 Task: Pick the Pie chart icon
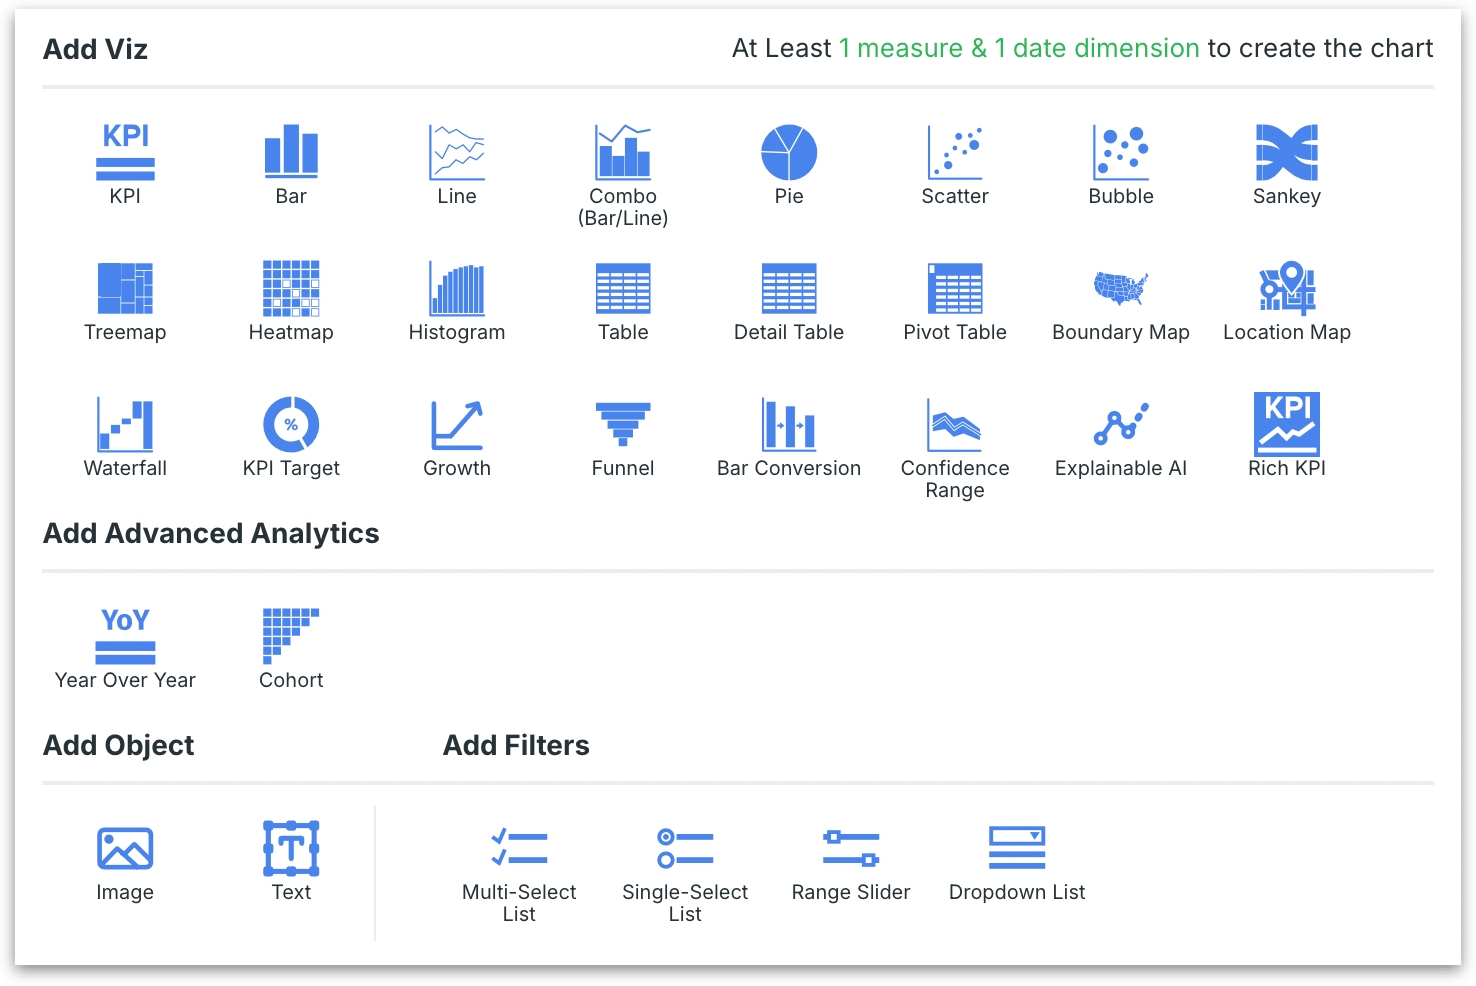pos(789,153)
